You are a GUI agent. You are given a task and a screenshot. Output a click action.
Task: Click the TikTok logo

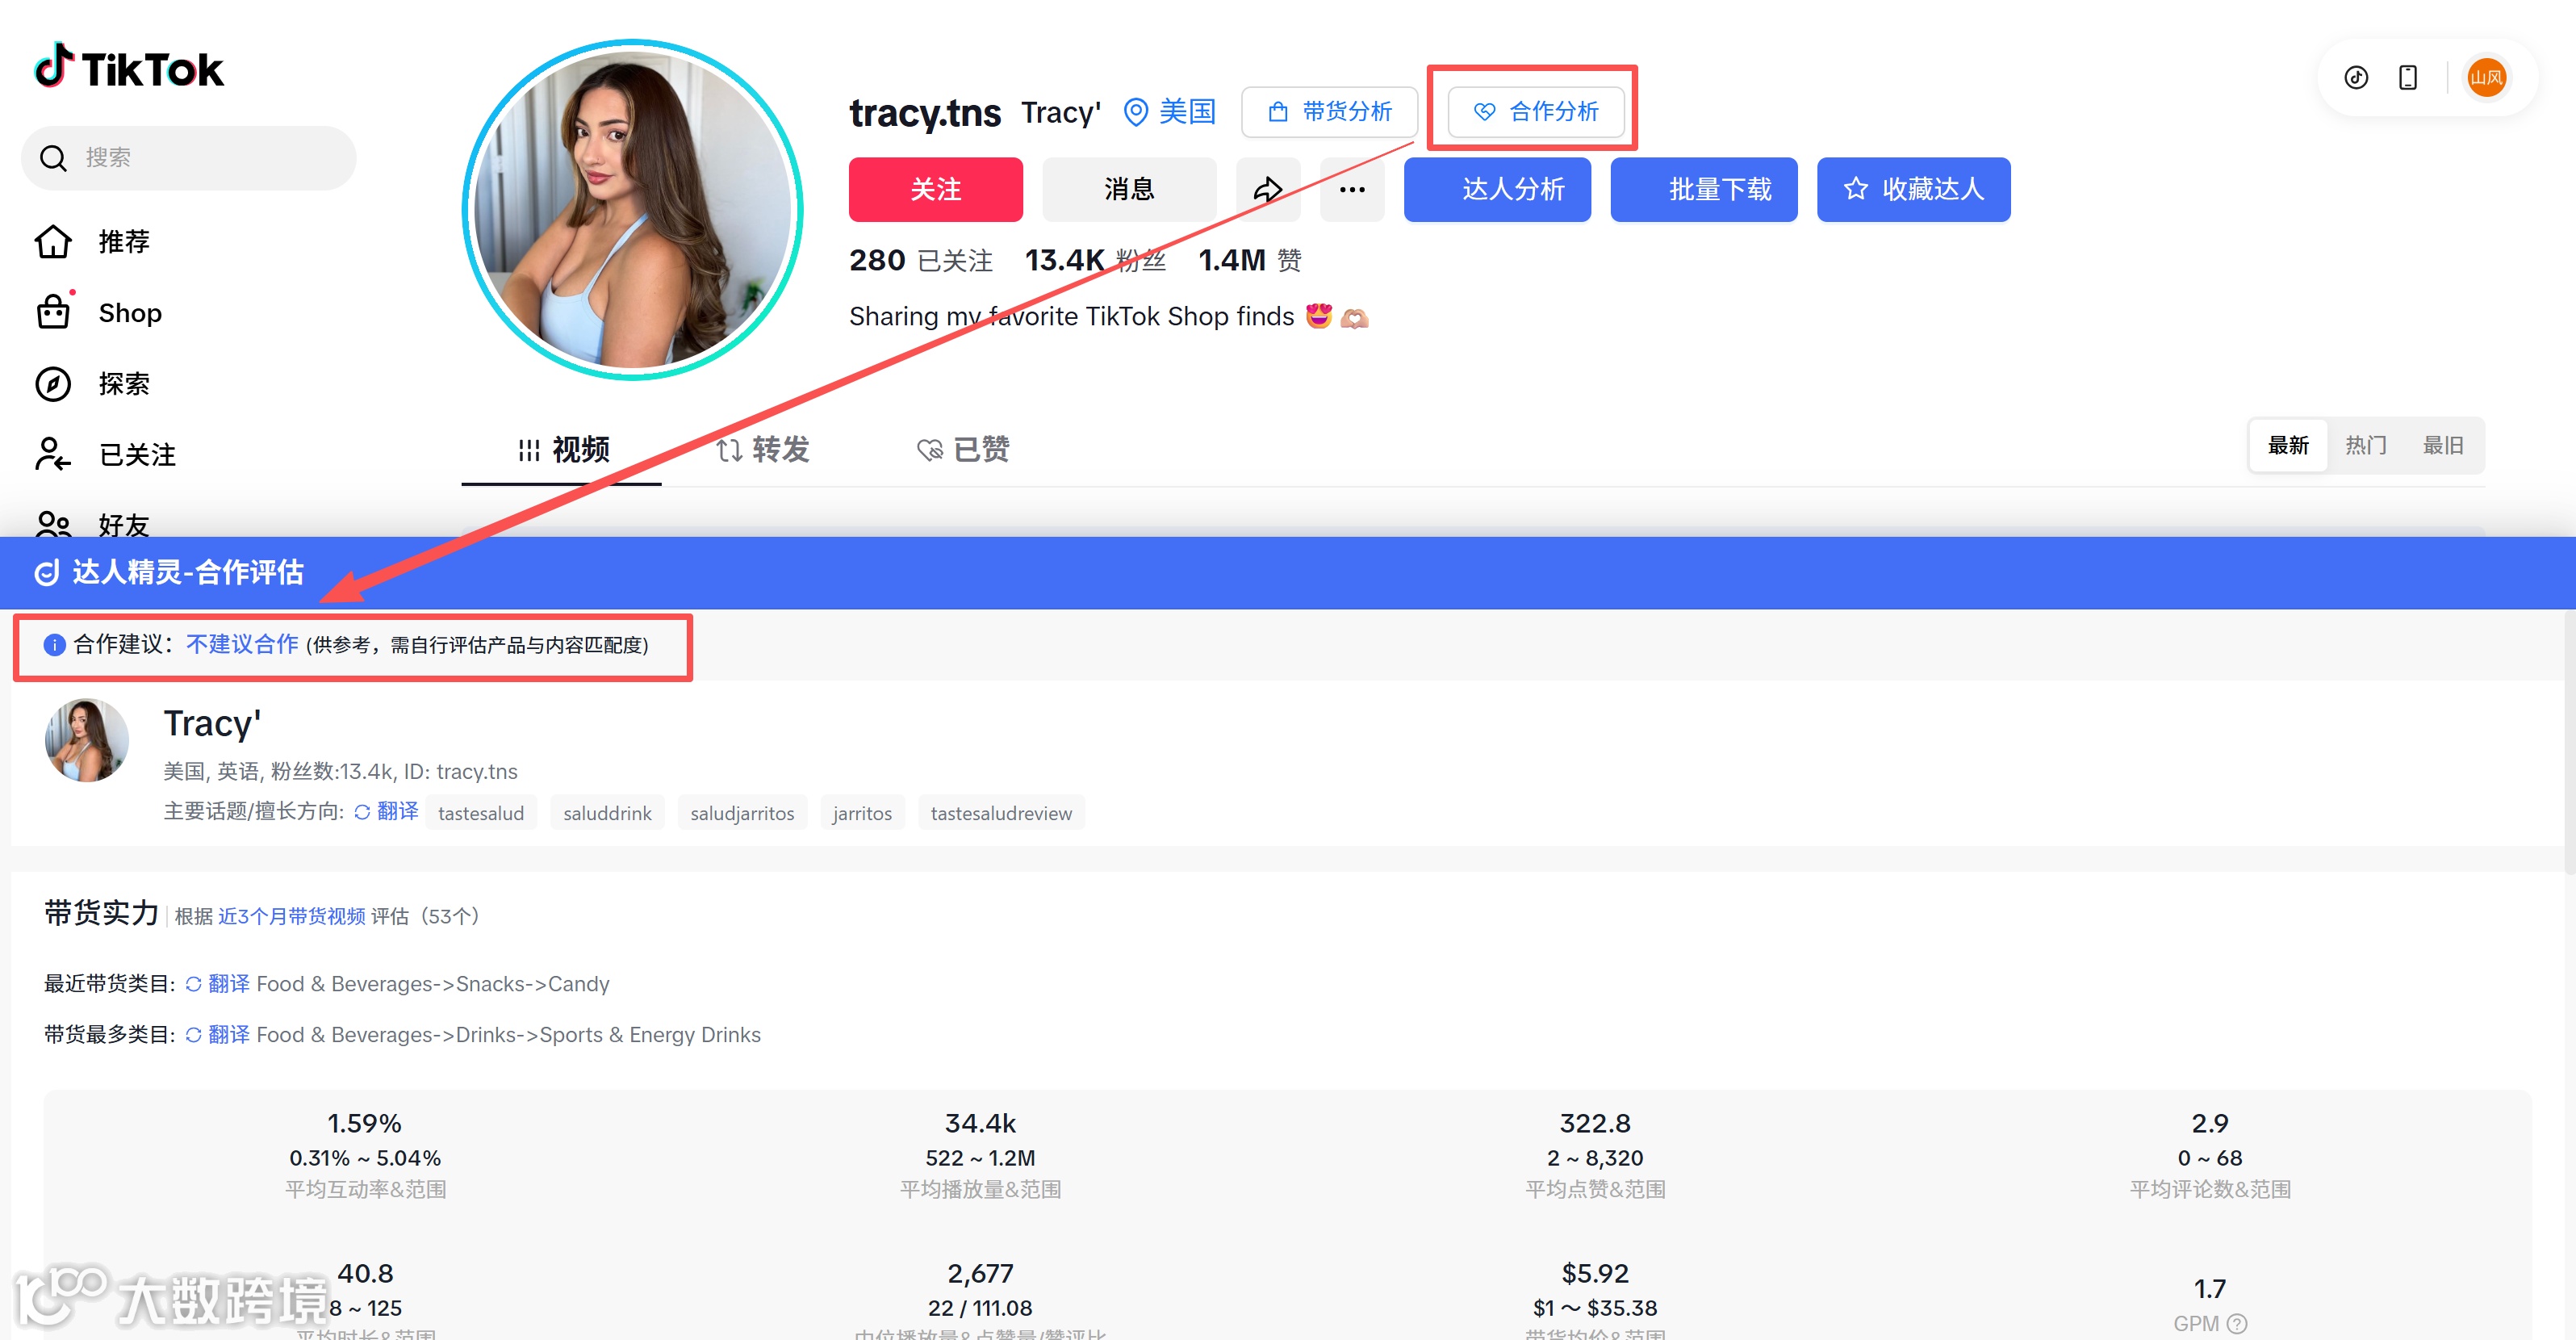130,67
